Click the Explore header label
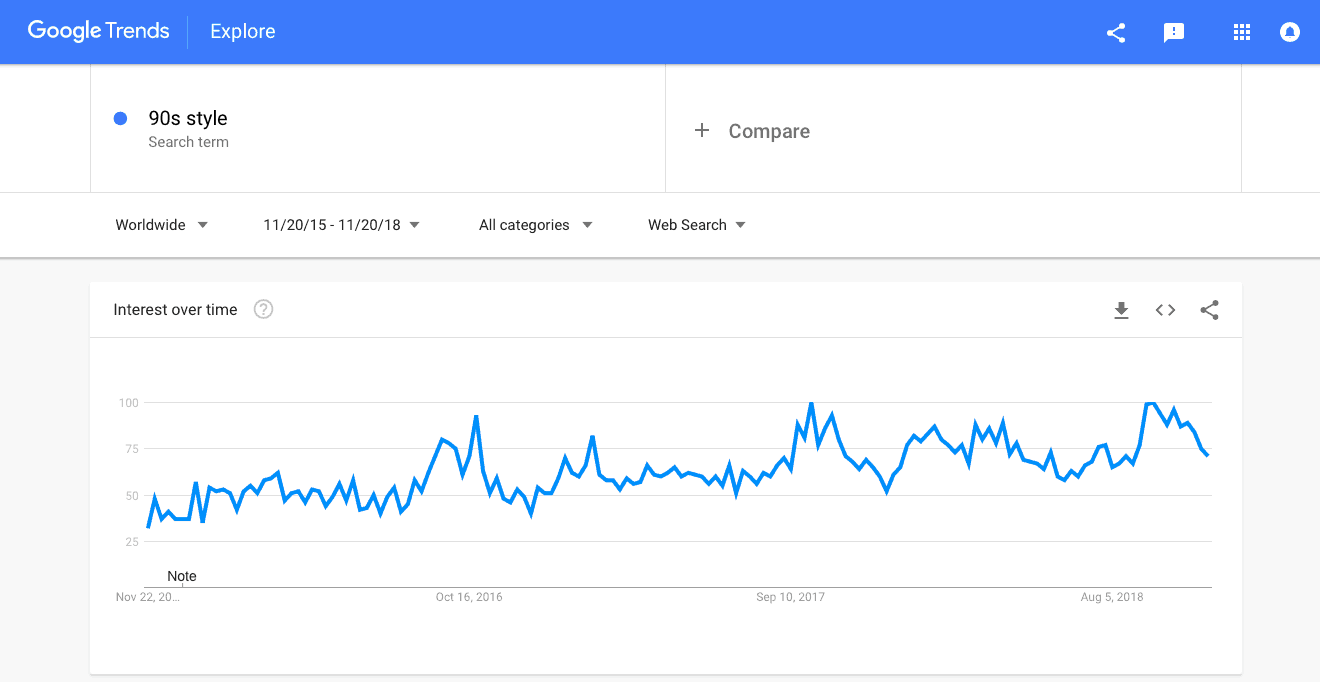1320x682 pixels. pyautogui.click(x=243, y=32)
